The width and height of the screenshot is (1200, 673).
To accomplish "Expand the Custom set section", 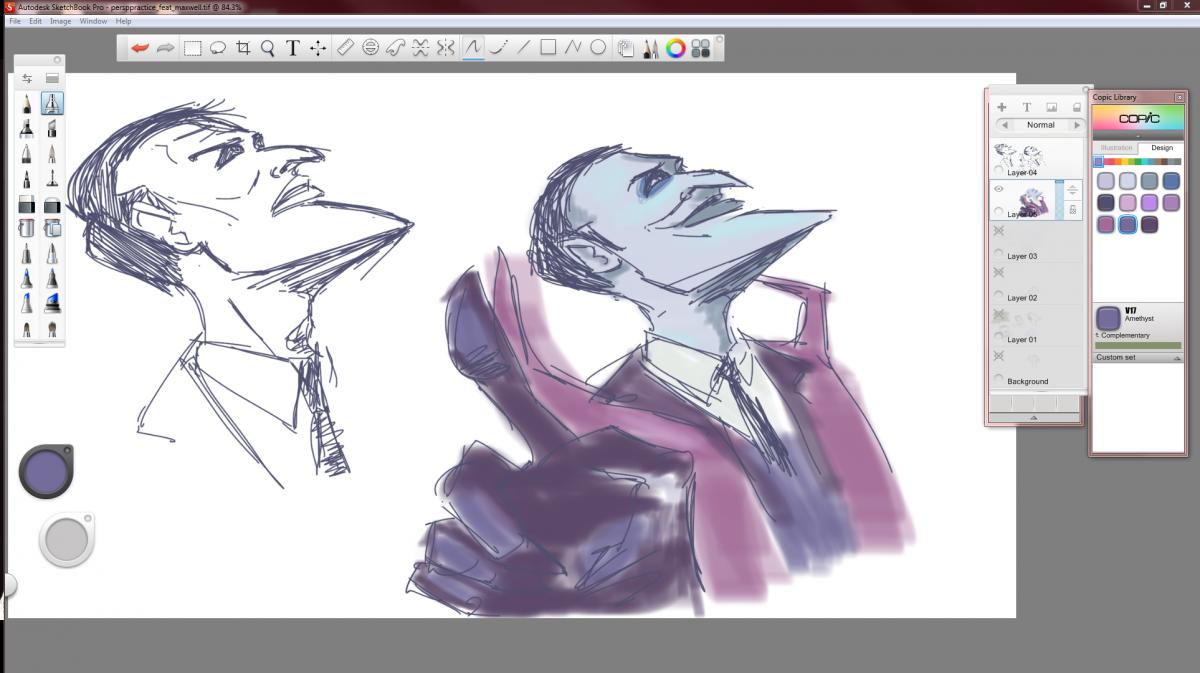I will (1177, 357).
